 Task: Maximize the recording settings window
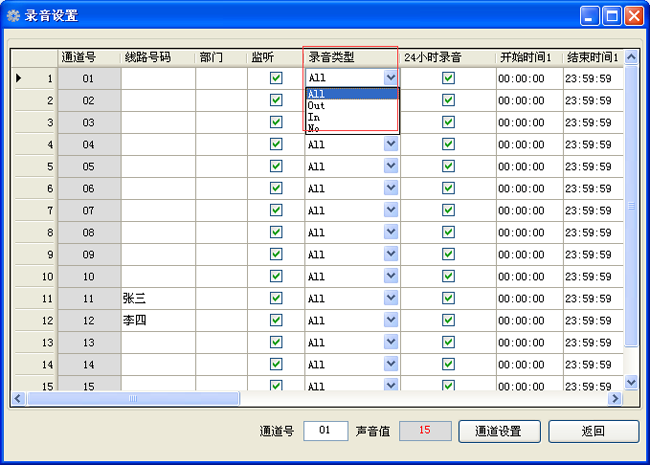tap(612, 15)
